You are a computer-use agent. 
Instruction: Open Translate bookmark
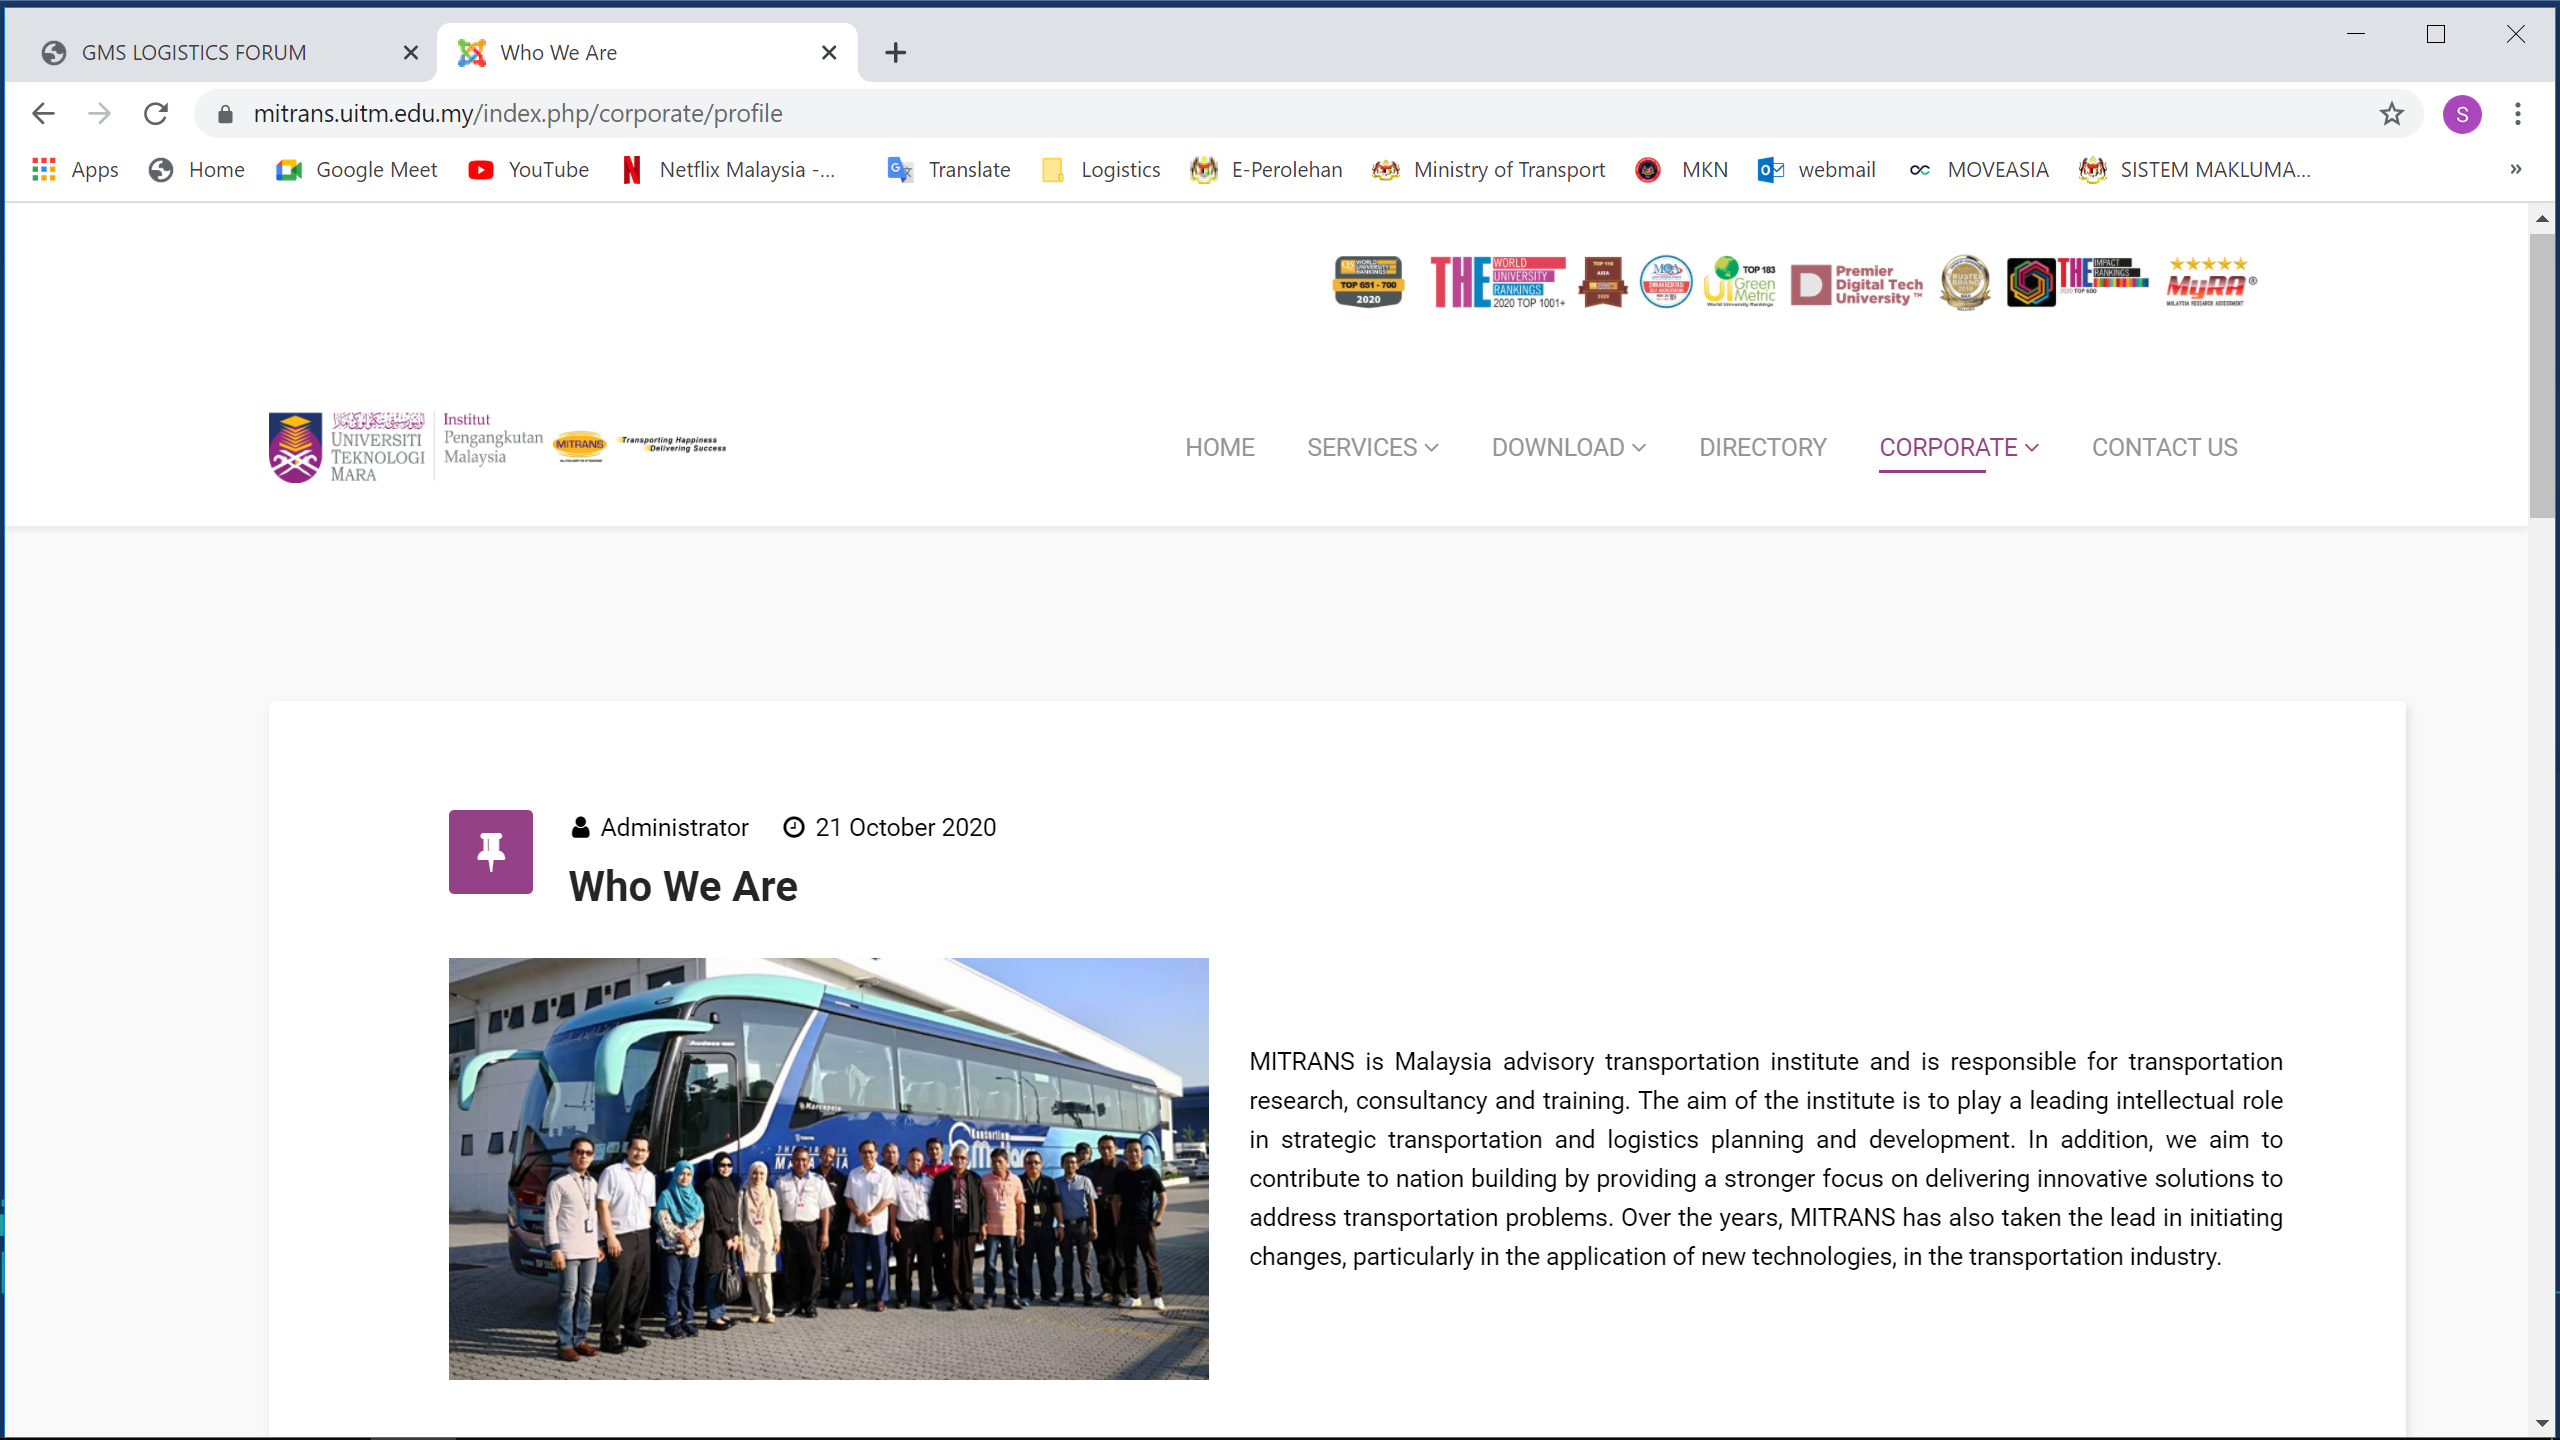[x=949, y=170]
